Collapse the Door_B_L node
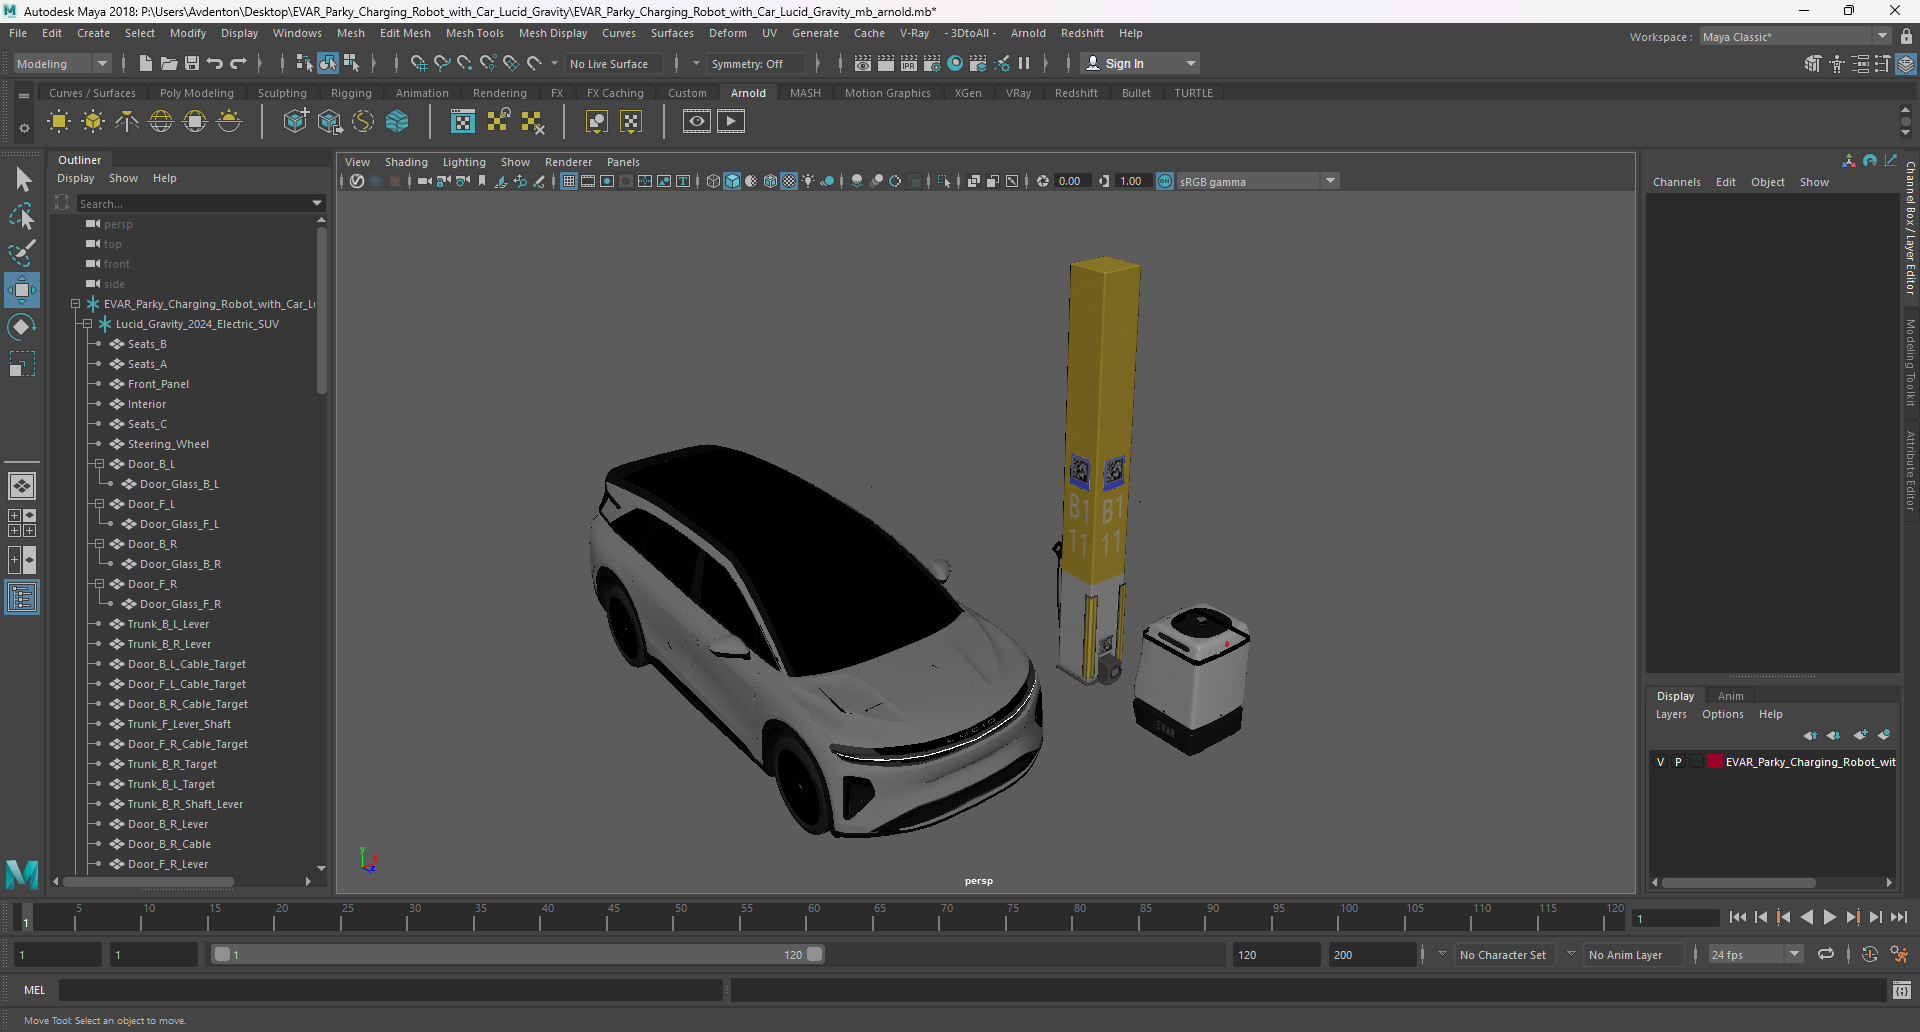The height and width of the screenshot is (1032, 1920). (99, 464)
